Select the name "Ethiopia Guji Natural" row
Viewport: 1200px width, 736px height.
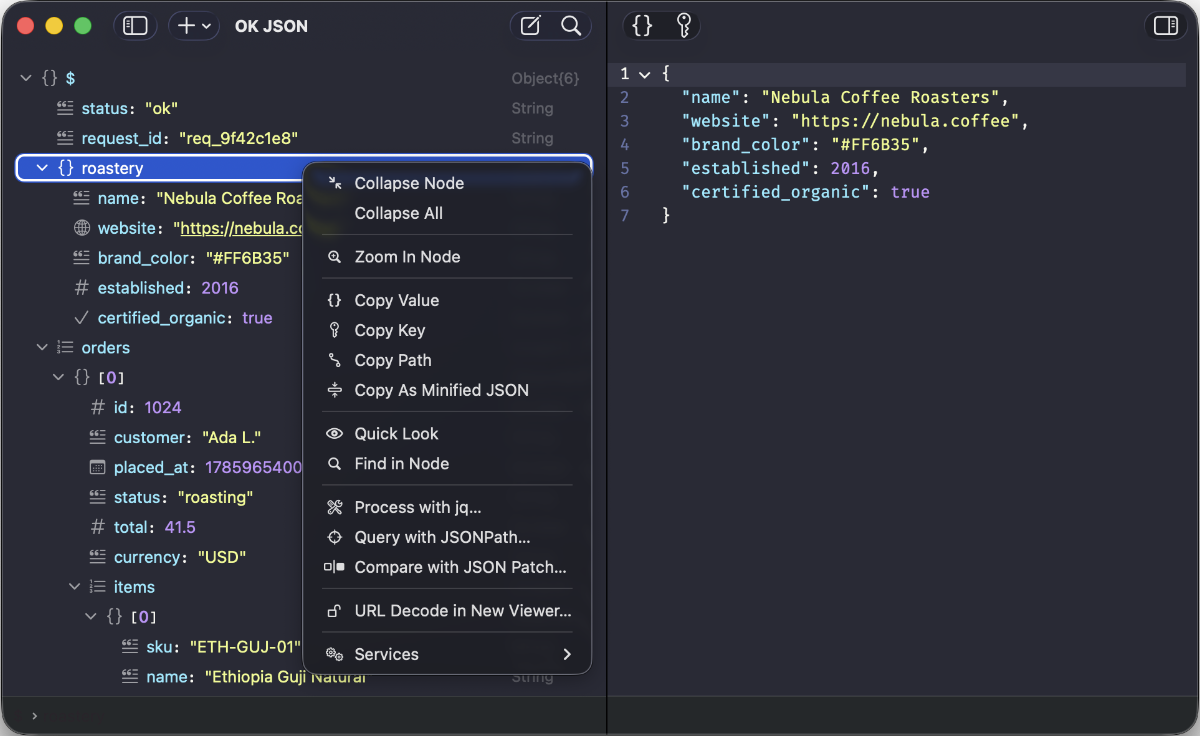(x=304, y=677)
